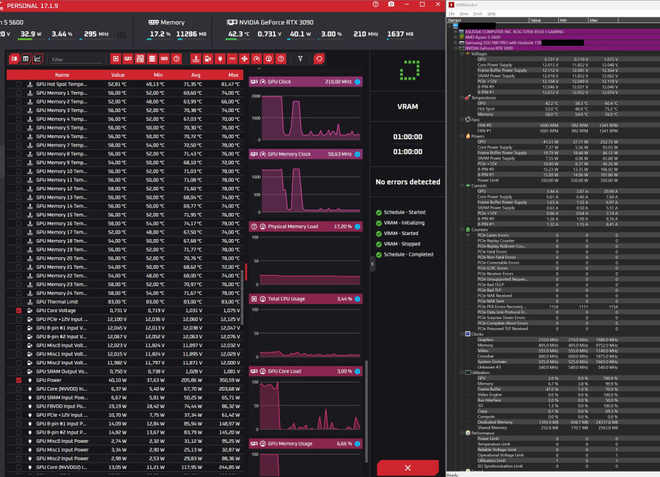Reset sensor min/max with circular arrow icon

pos(319,59)
